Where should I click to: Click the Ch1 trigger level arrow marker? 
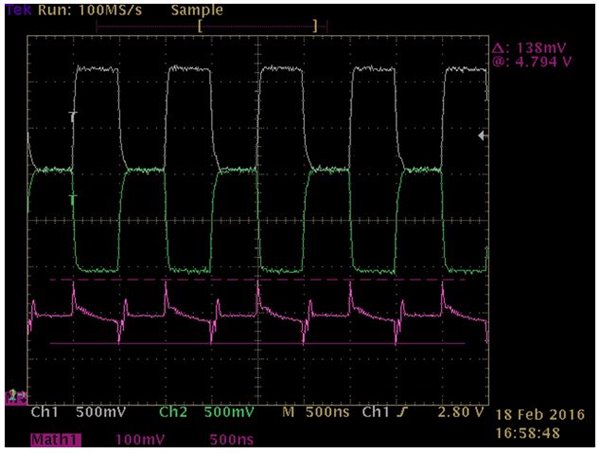click(x=483, y=135)
